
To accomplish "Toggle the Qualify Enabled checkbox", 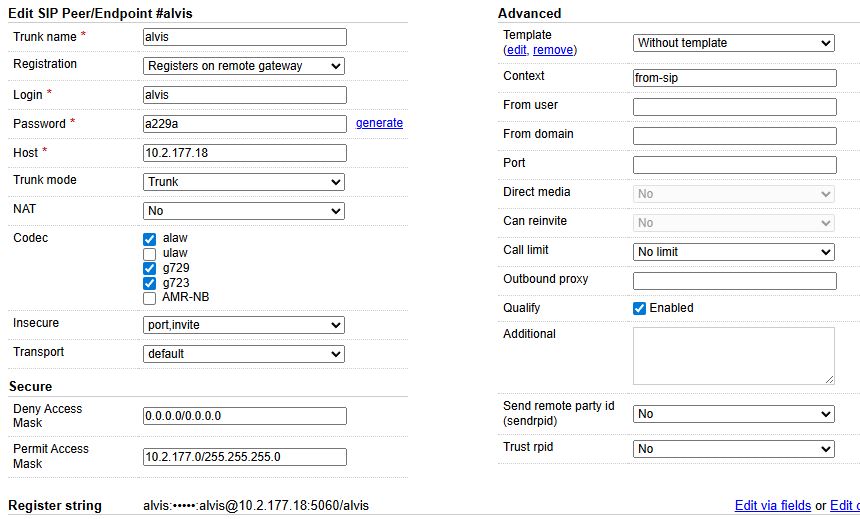I will pos(639,308).
